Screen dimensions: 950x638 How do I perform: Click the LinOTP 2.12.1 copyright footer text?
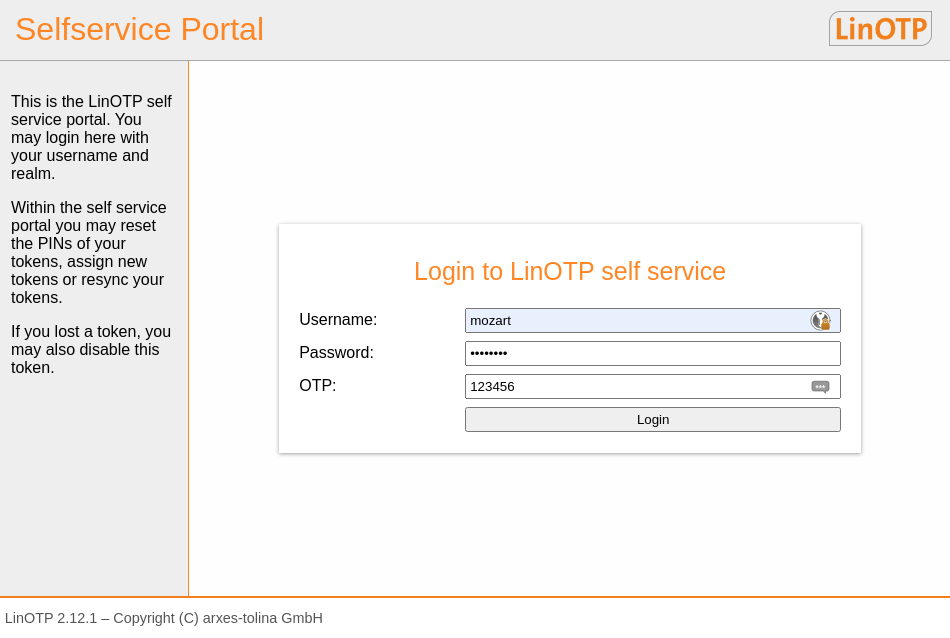164,618
